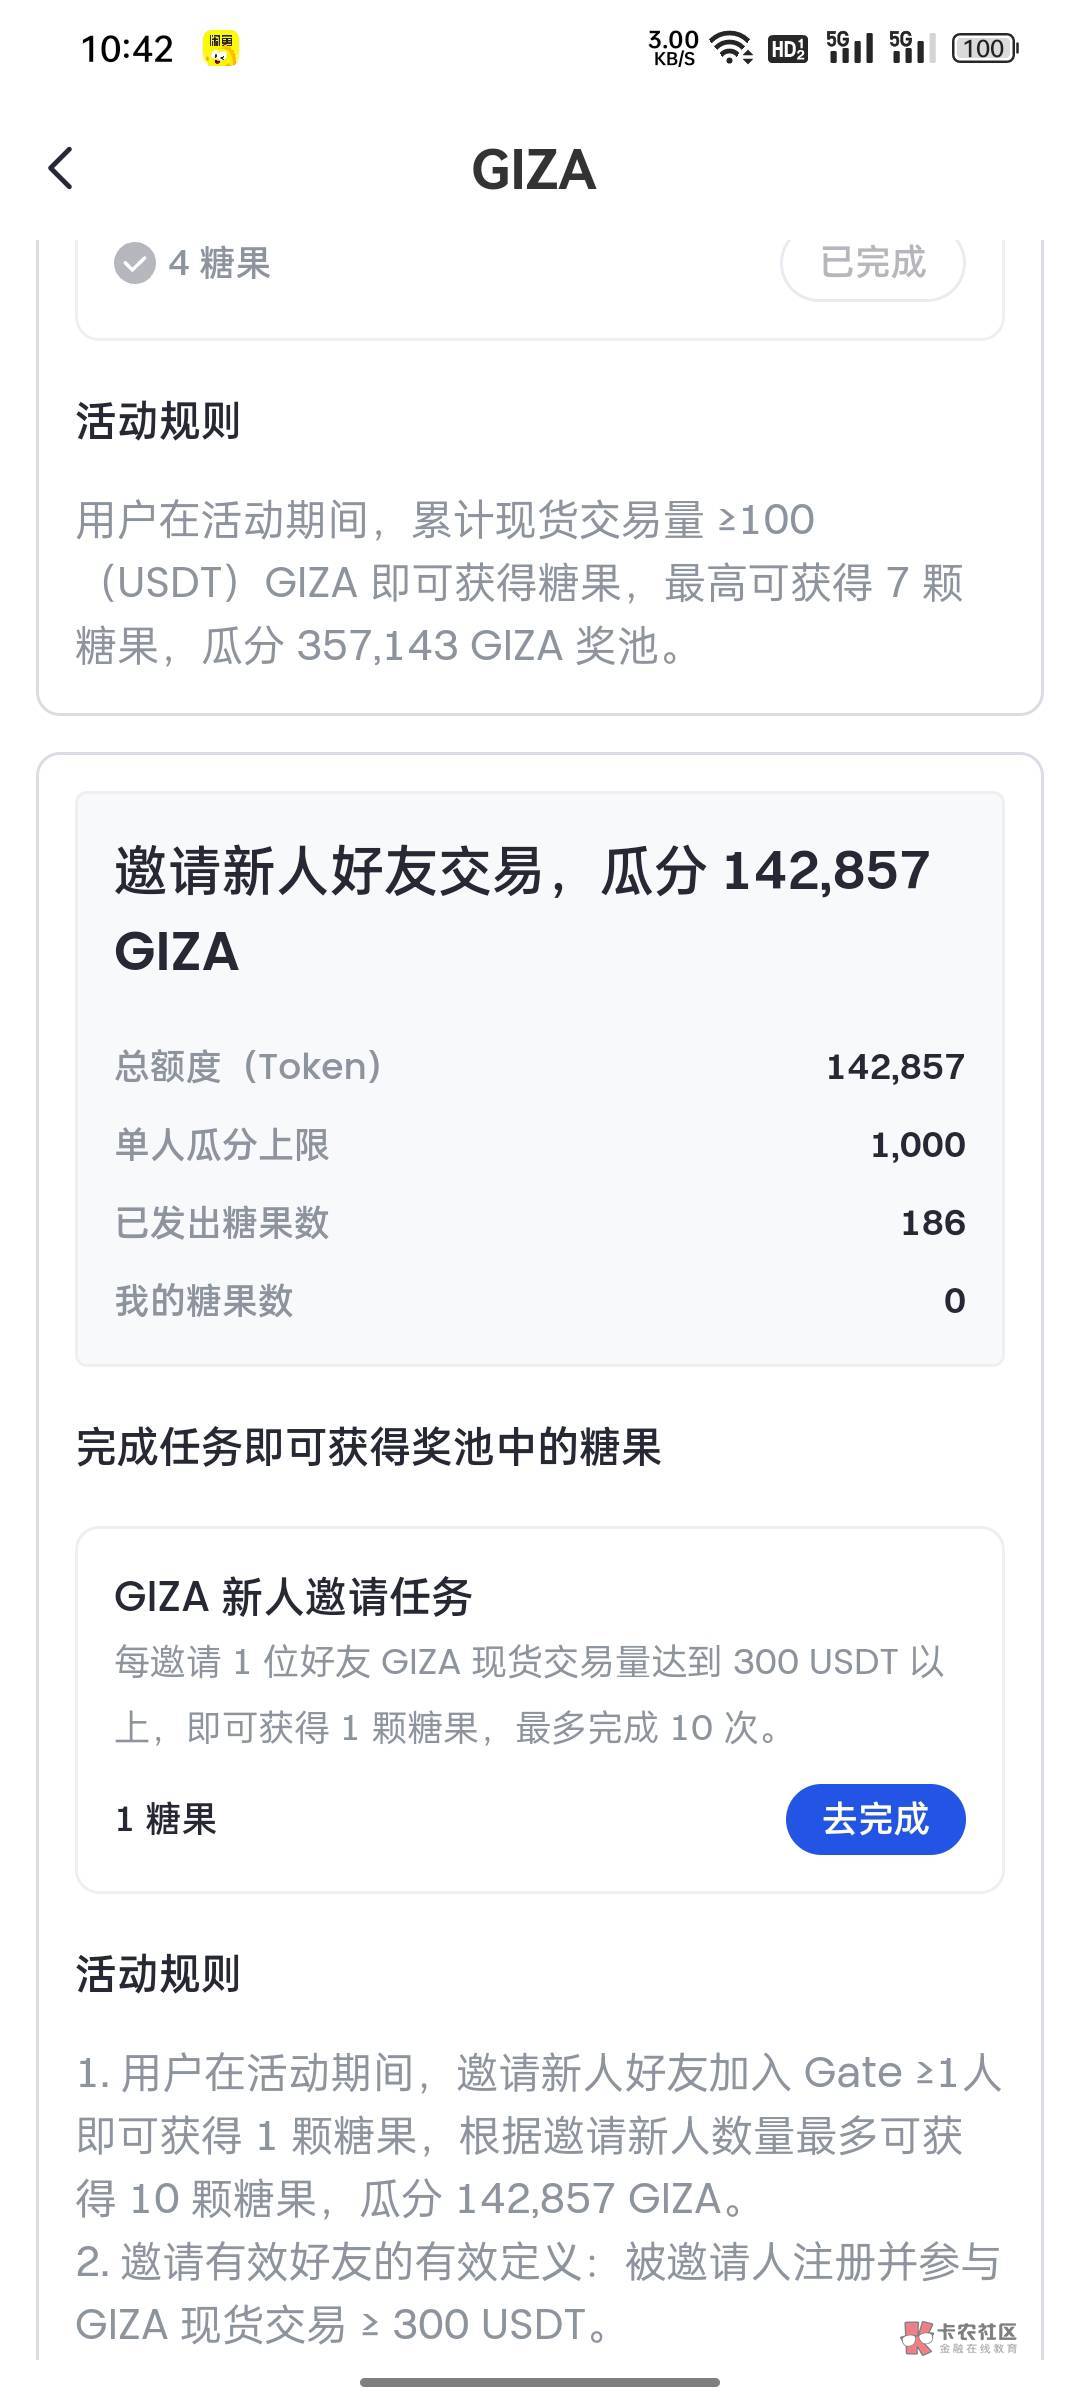Image resolution: width=1080 pixels, height=2408 pixels.
Task: Tap the Wi-Fi status icon
Action: coord(731,47)
